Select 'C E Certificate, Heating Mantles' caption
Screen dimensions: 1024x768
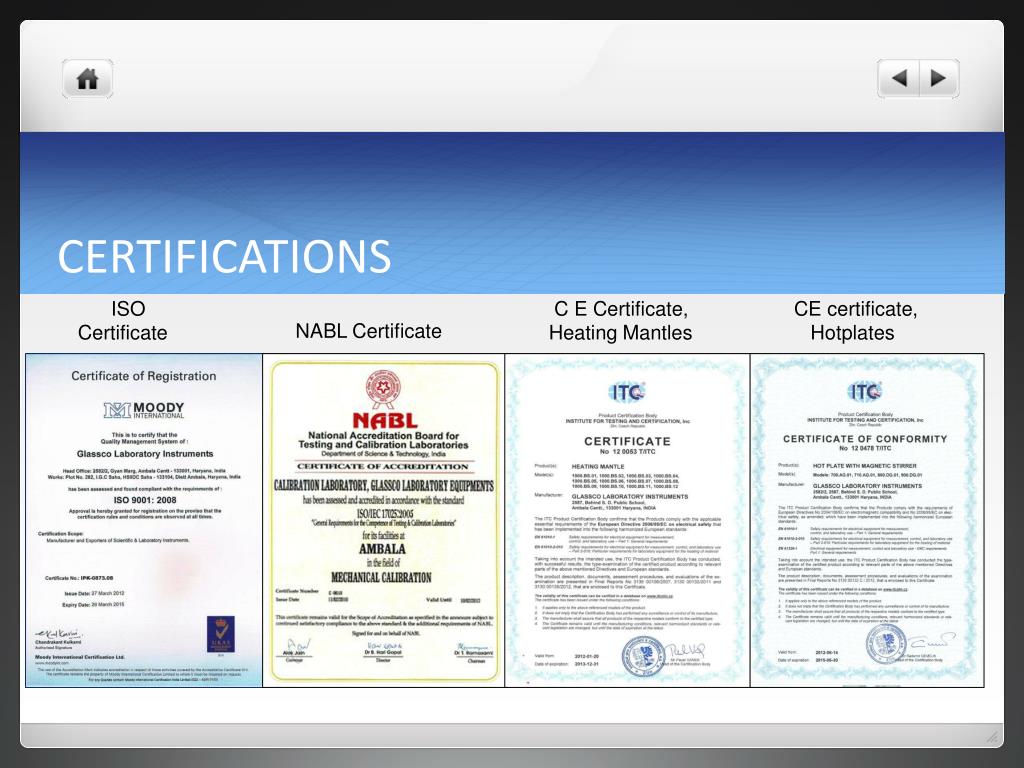620,321
